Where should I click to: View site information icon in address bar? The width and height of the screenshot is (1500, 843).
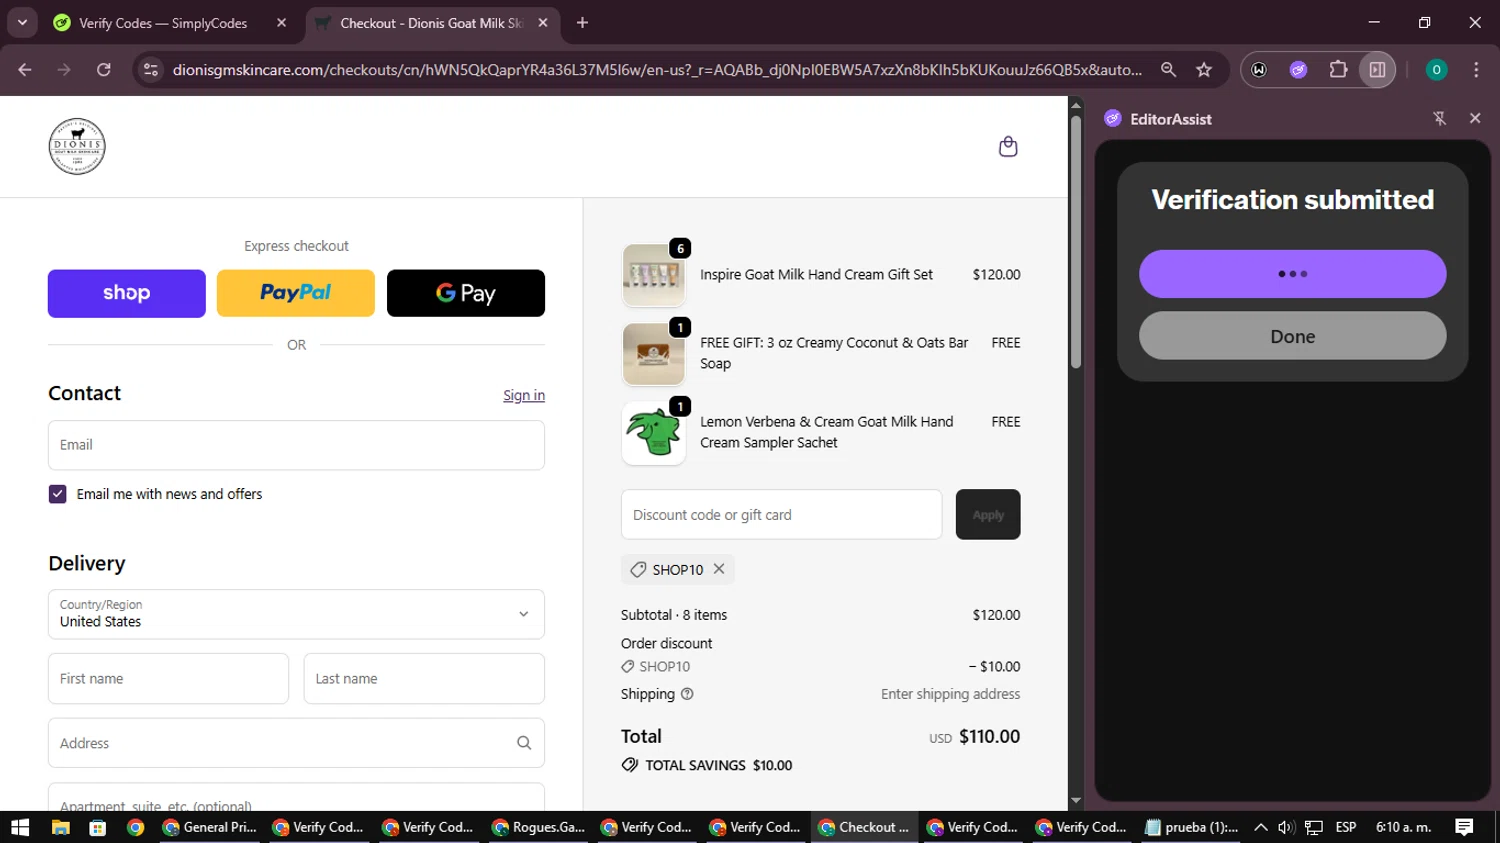point(151,69)
